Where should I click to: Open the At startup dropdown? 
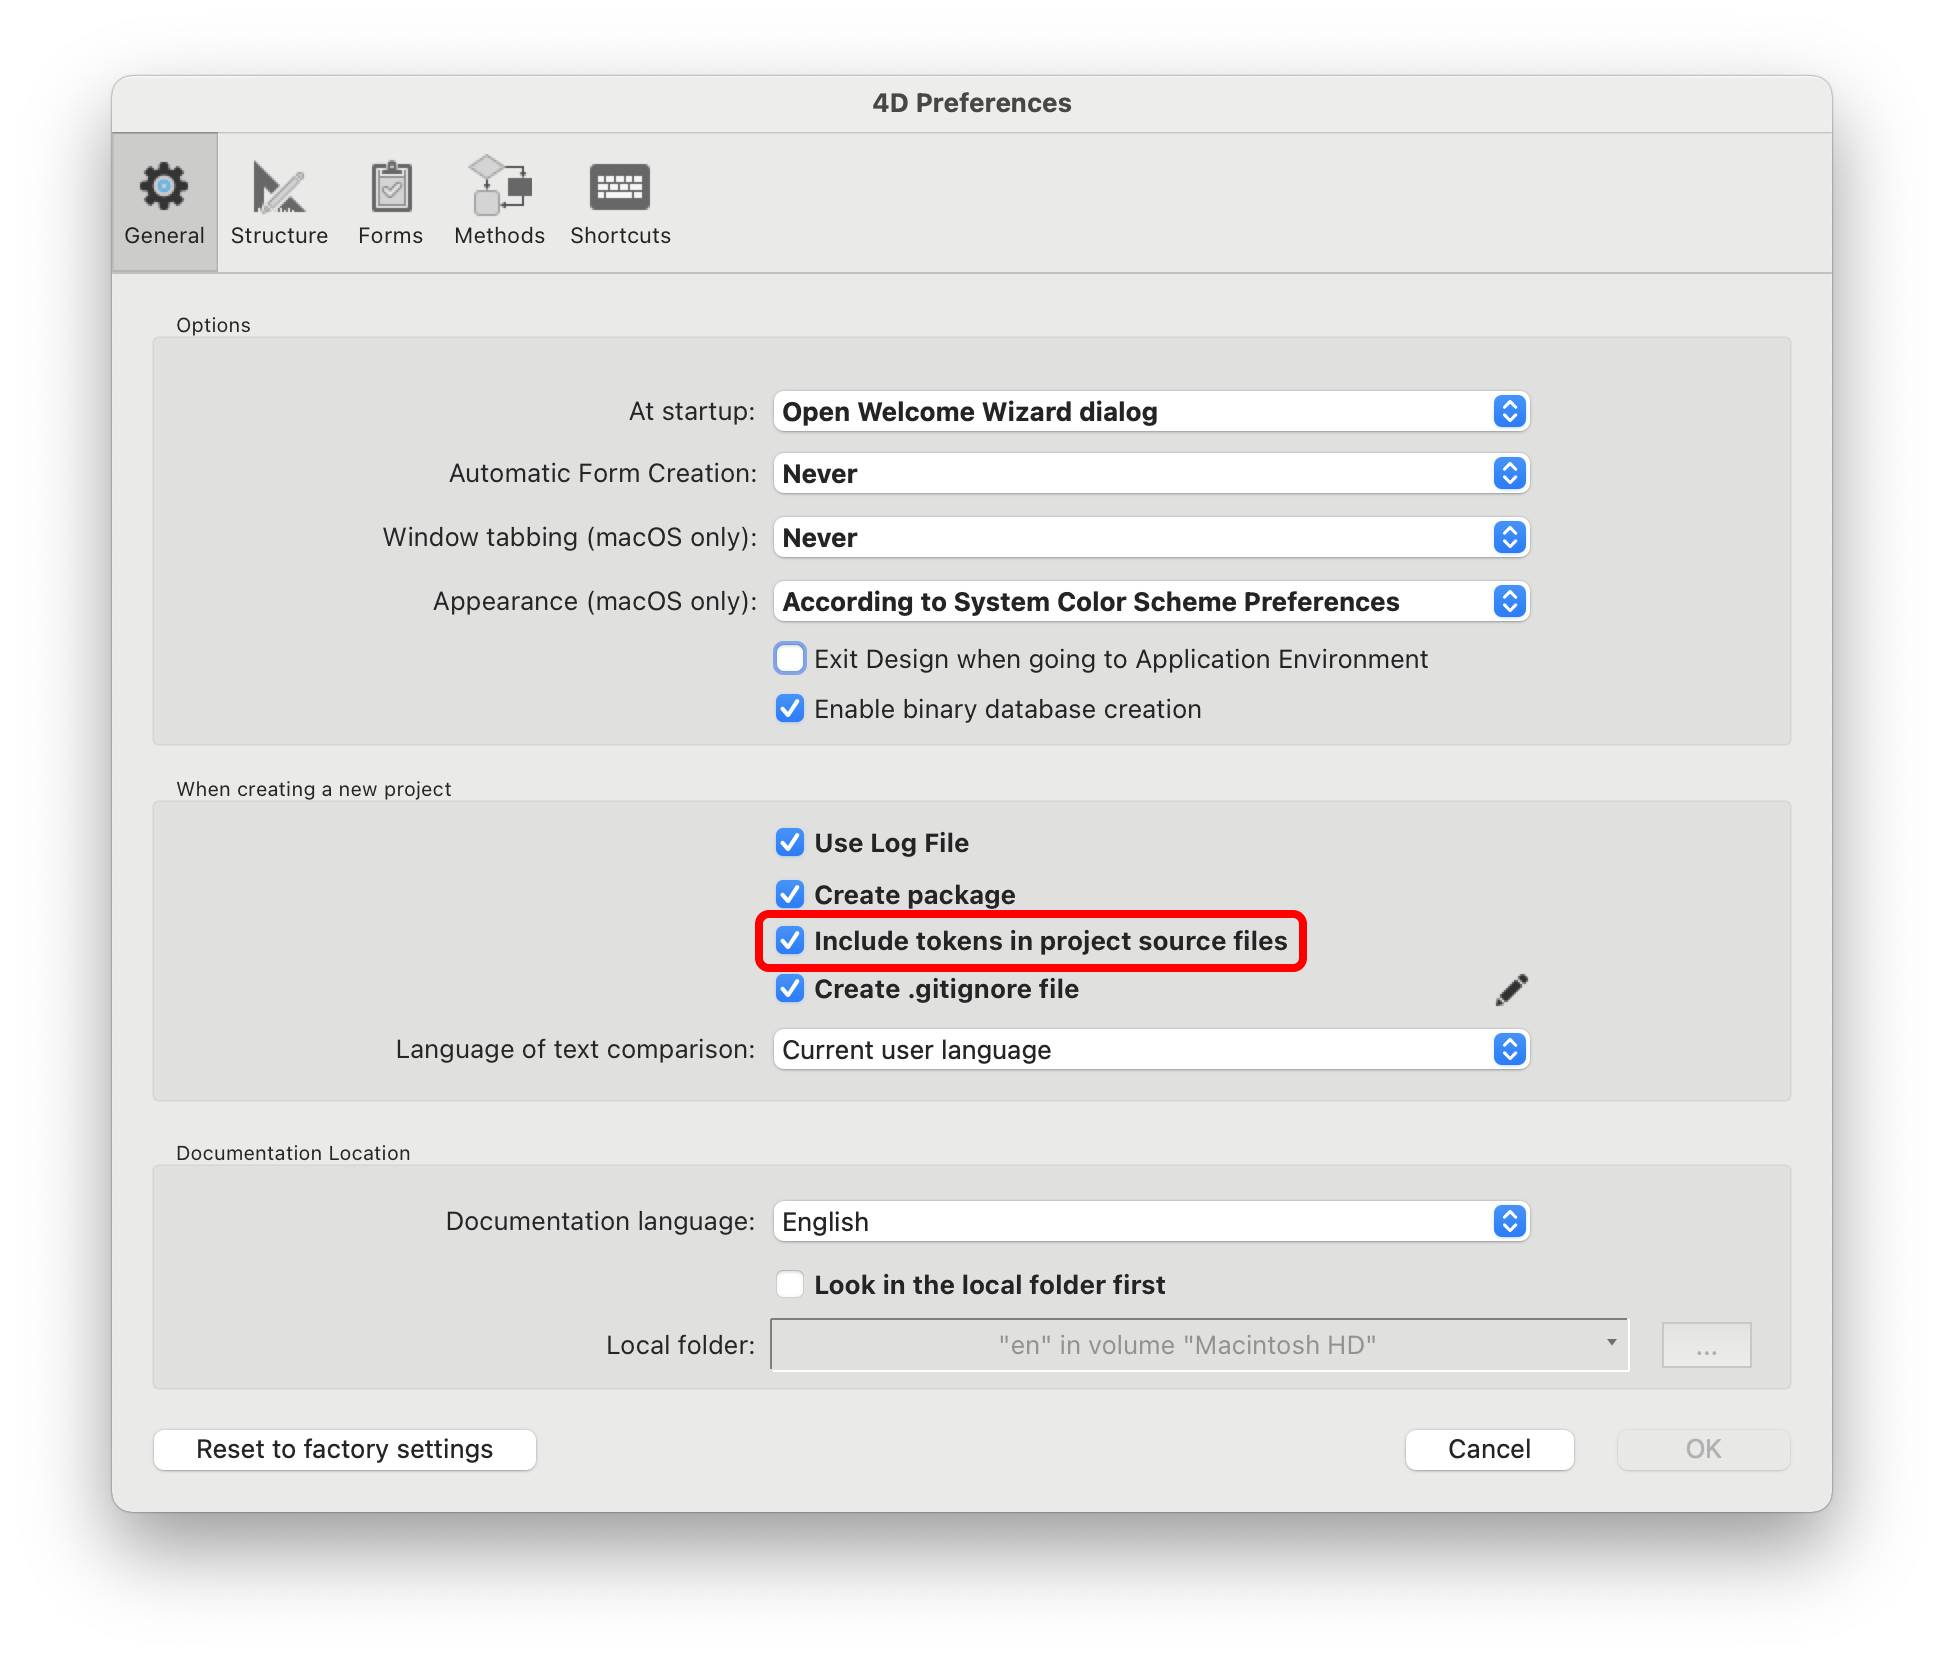click(x=1151, y=412)
